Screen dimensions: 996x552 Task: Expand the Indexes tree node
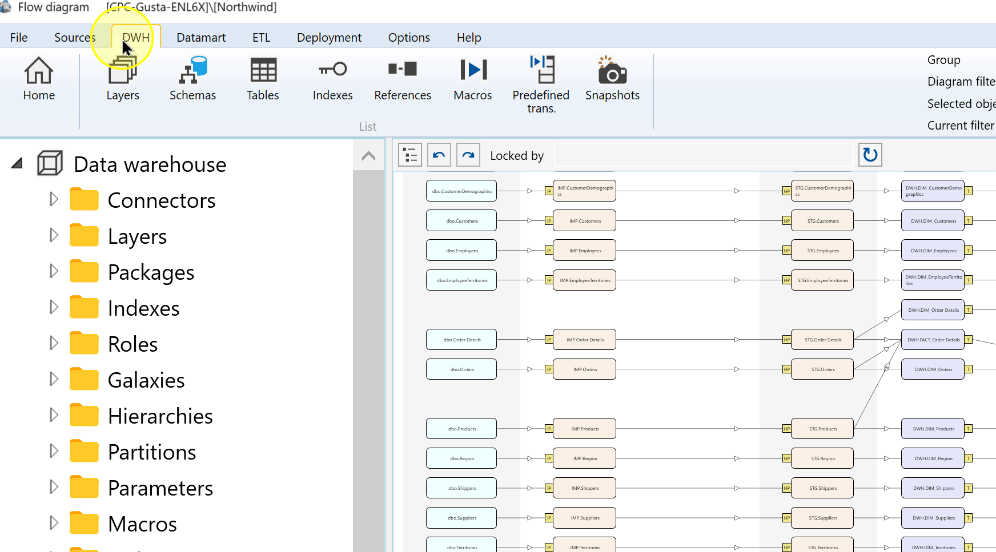tap(54, 307)
